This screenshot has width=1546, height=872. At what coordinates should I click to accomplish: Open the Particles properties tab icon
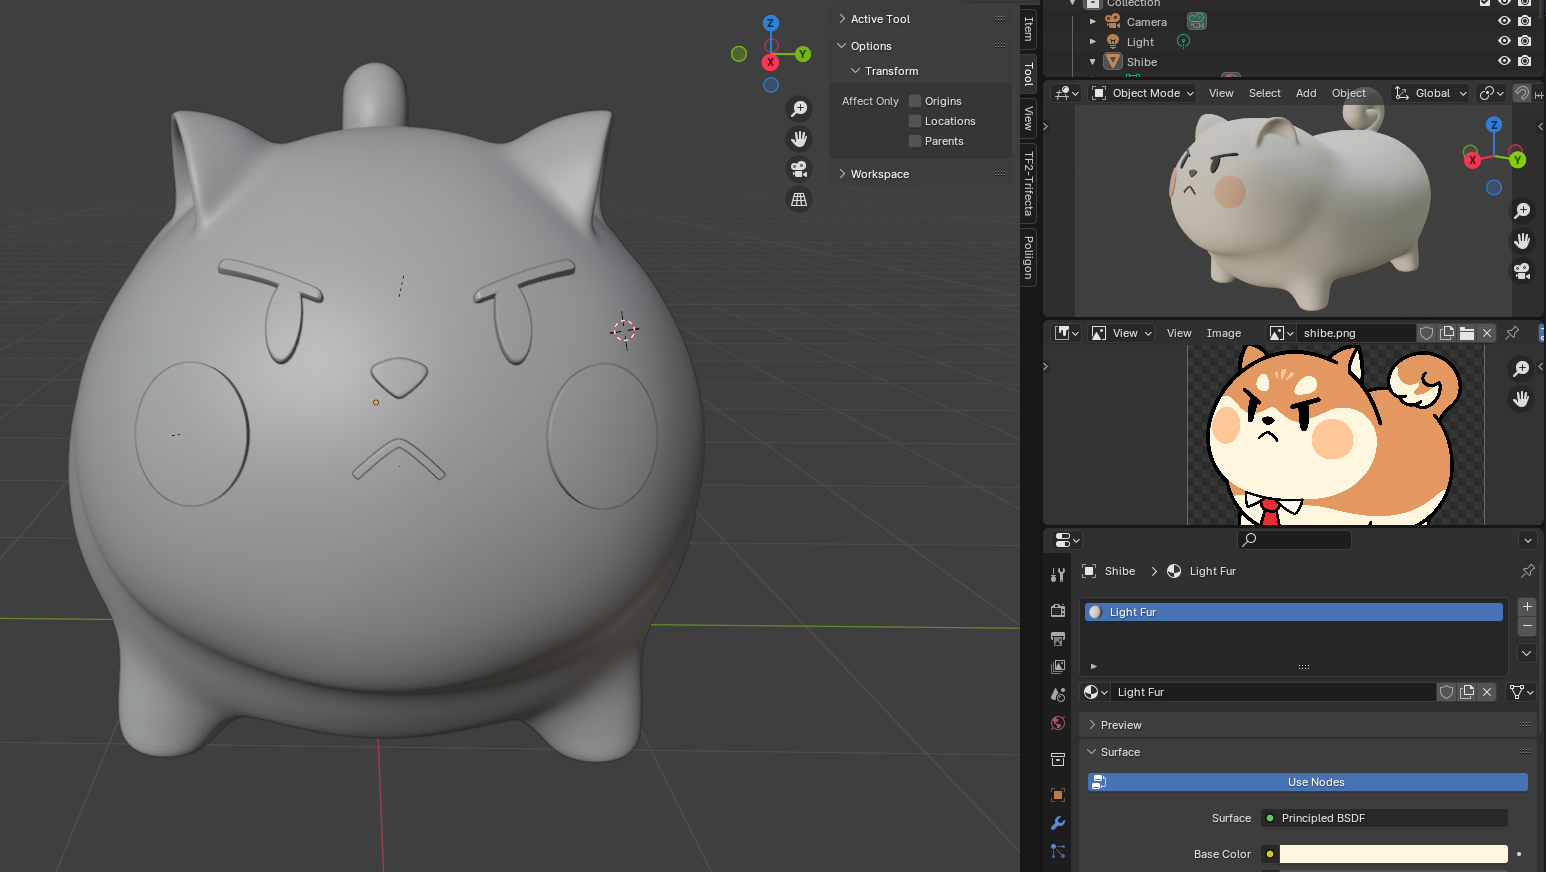pyautogui.click(x=1058, y=851)
